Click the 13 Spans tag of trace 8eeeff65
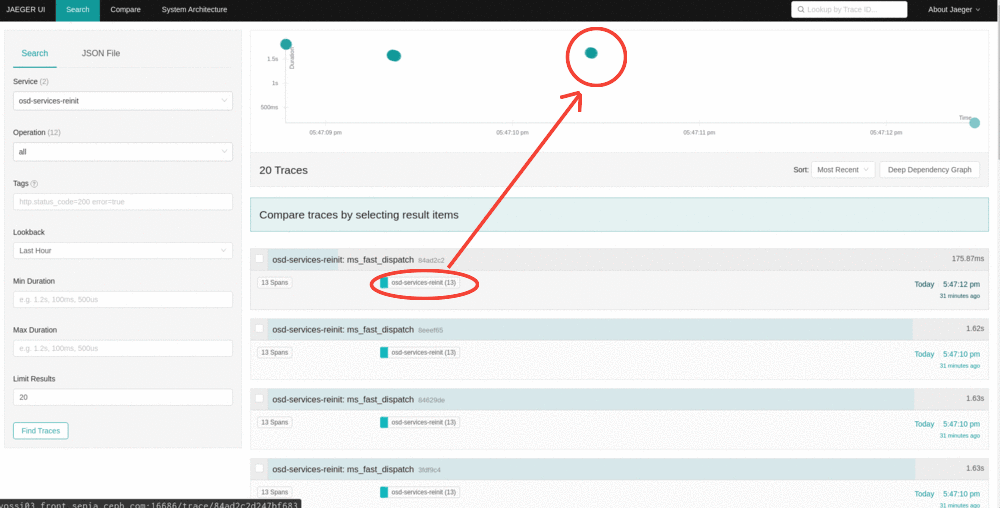 pyautogui.click(x=274, y=352)
